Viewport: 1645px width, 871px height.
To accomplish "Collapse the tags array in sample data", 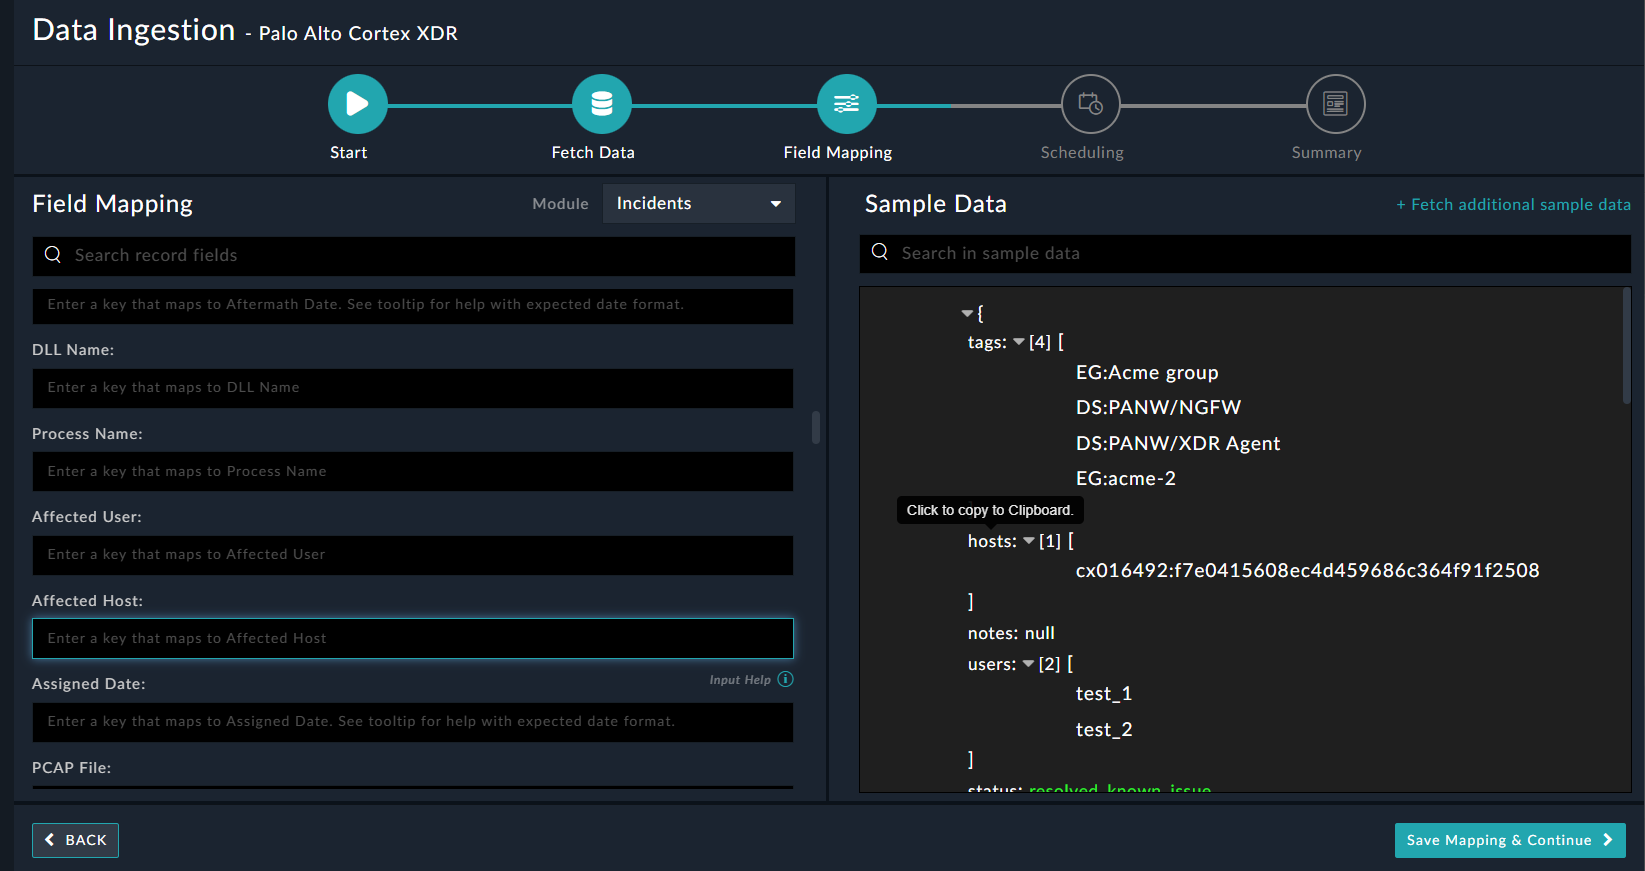I will 1019,342.
